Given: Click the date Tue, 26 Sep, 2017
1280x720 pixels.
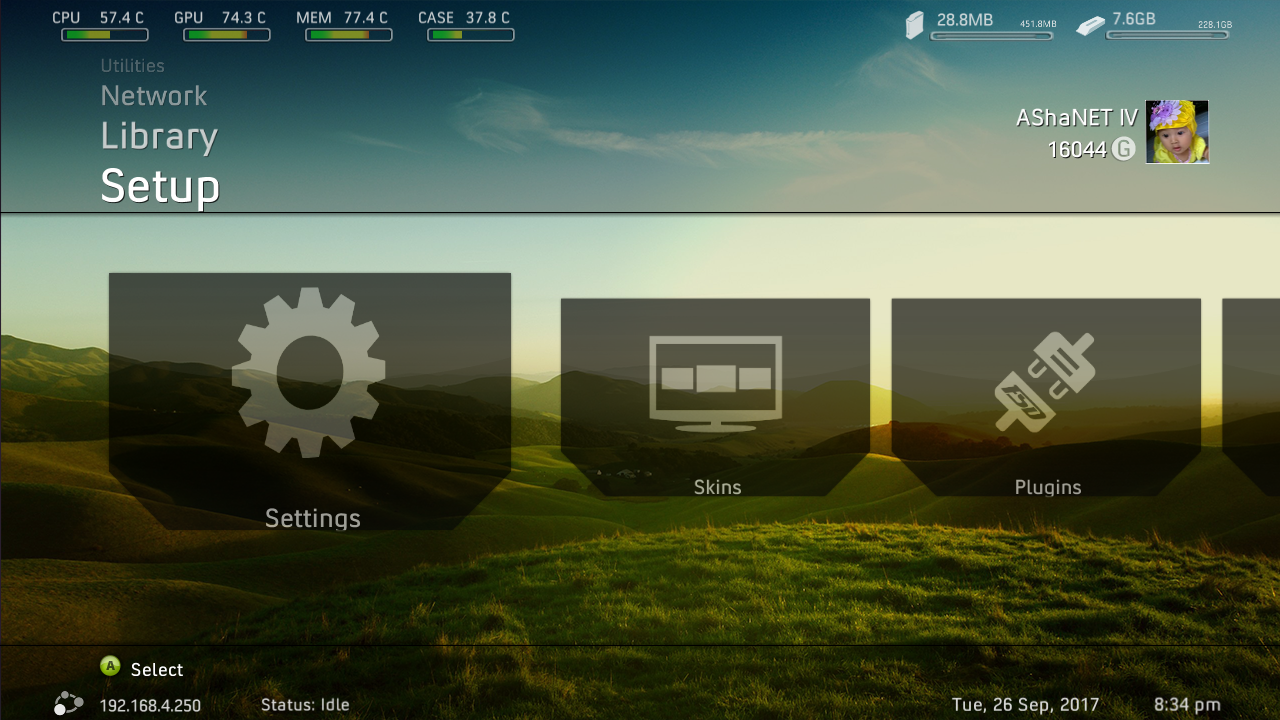Looking at the screenshot, I should (x=1025, y=705).
